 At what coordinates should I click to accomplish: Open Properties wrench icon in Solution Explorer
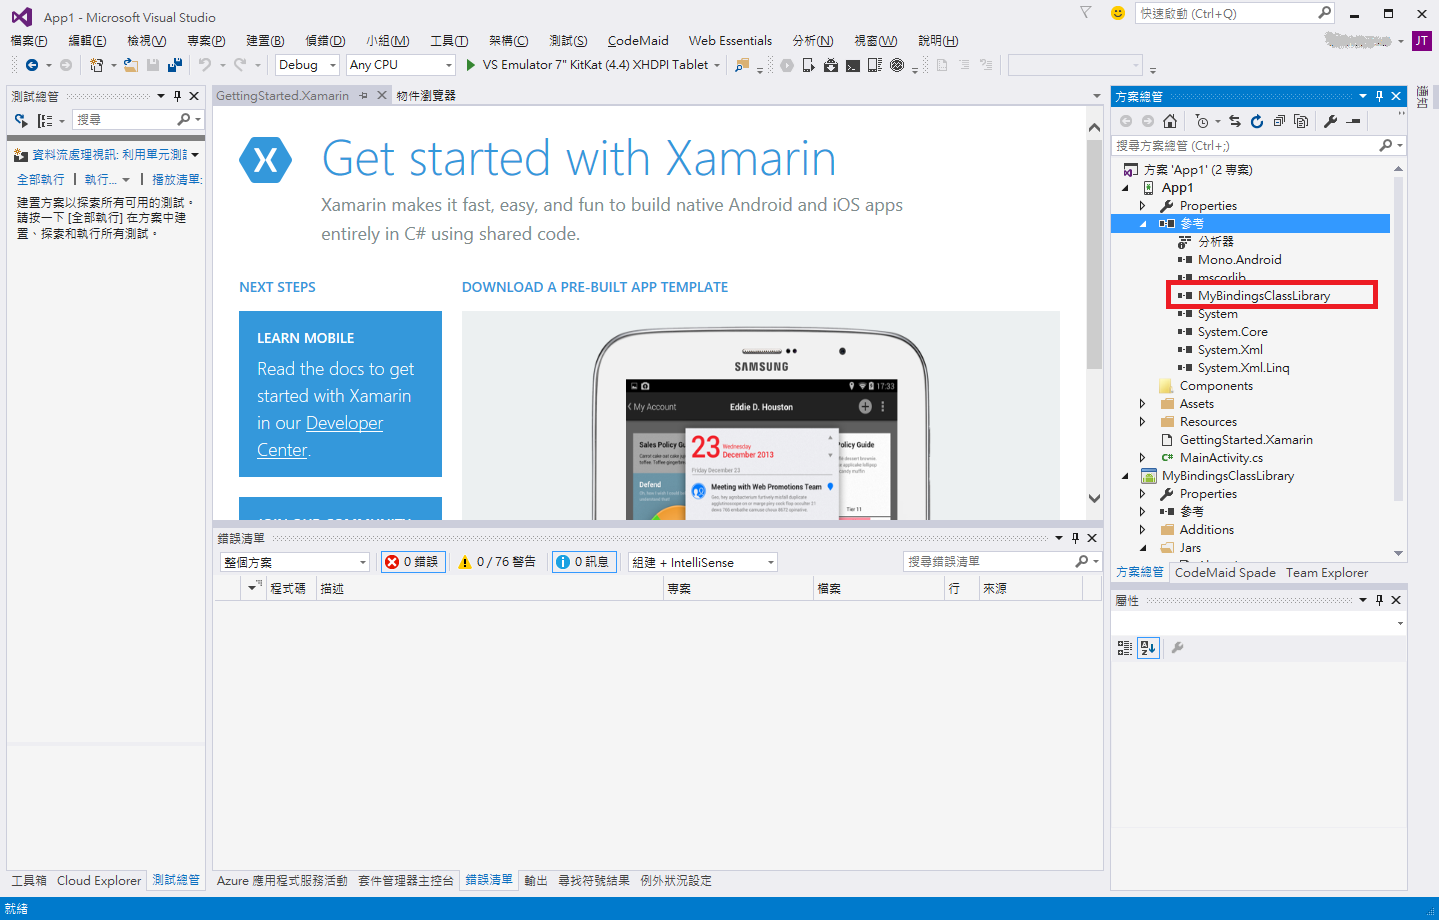(1331, 121)
